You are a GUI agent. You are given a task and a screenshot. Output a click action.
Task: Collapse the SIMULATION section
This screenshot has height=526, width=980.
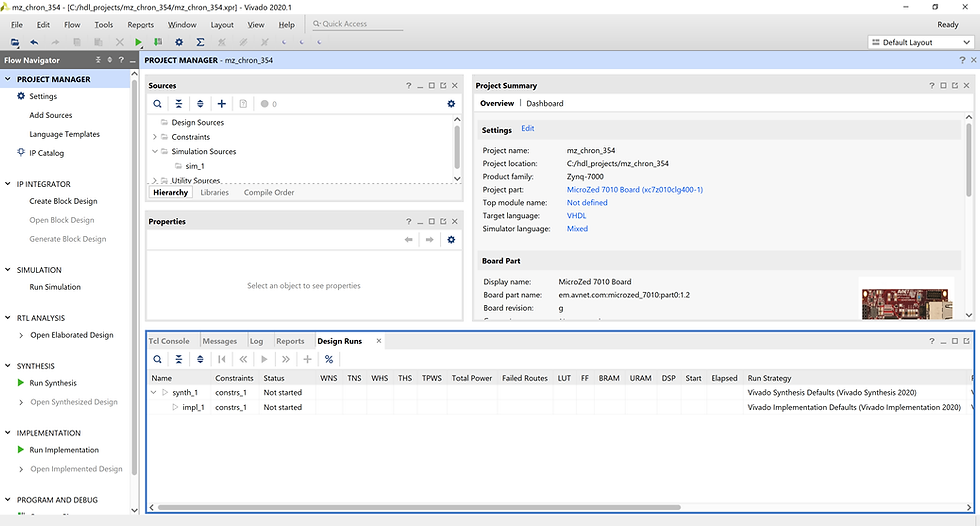tap(8, 270)
